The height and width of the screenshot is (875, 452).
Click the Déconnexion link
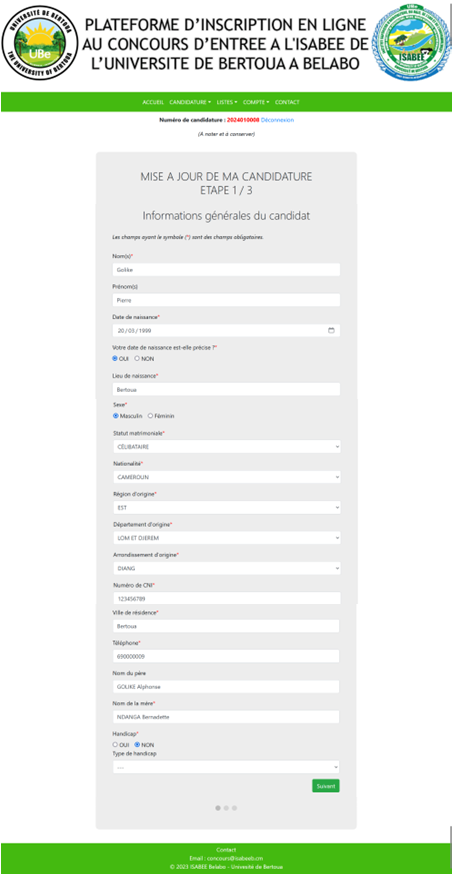277,120
